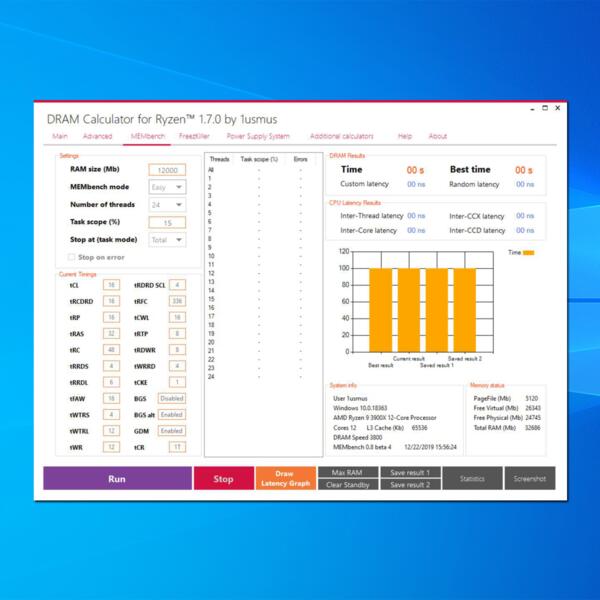Click the tRTP timing value field
The image size is (600, 600).
(177, 333)
